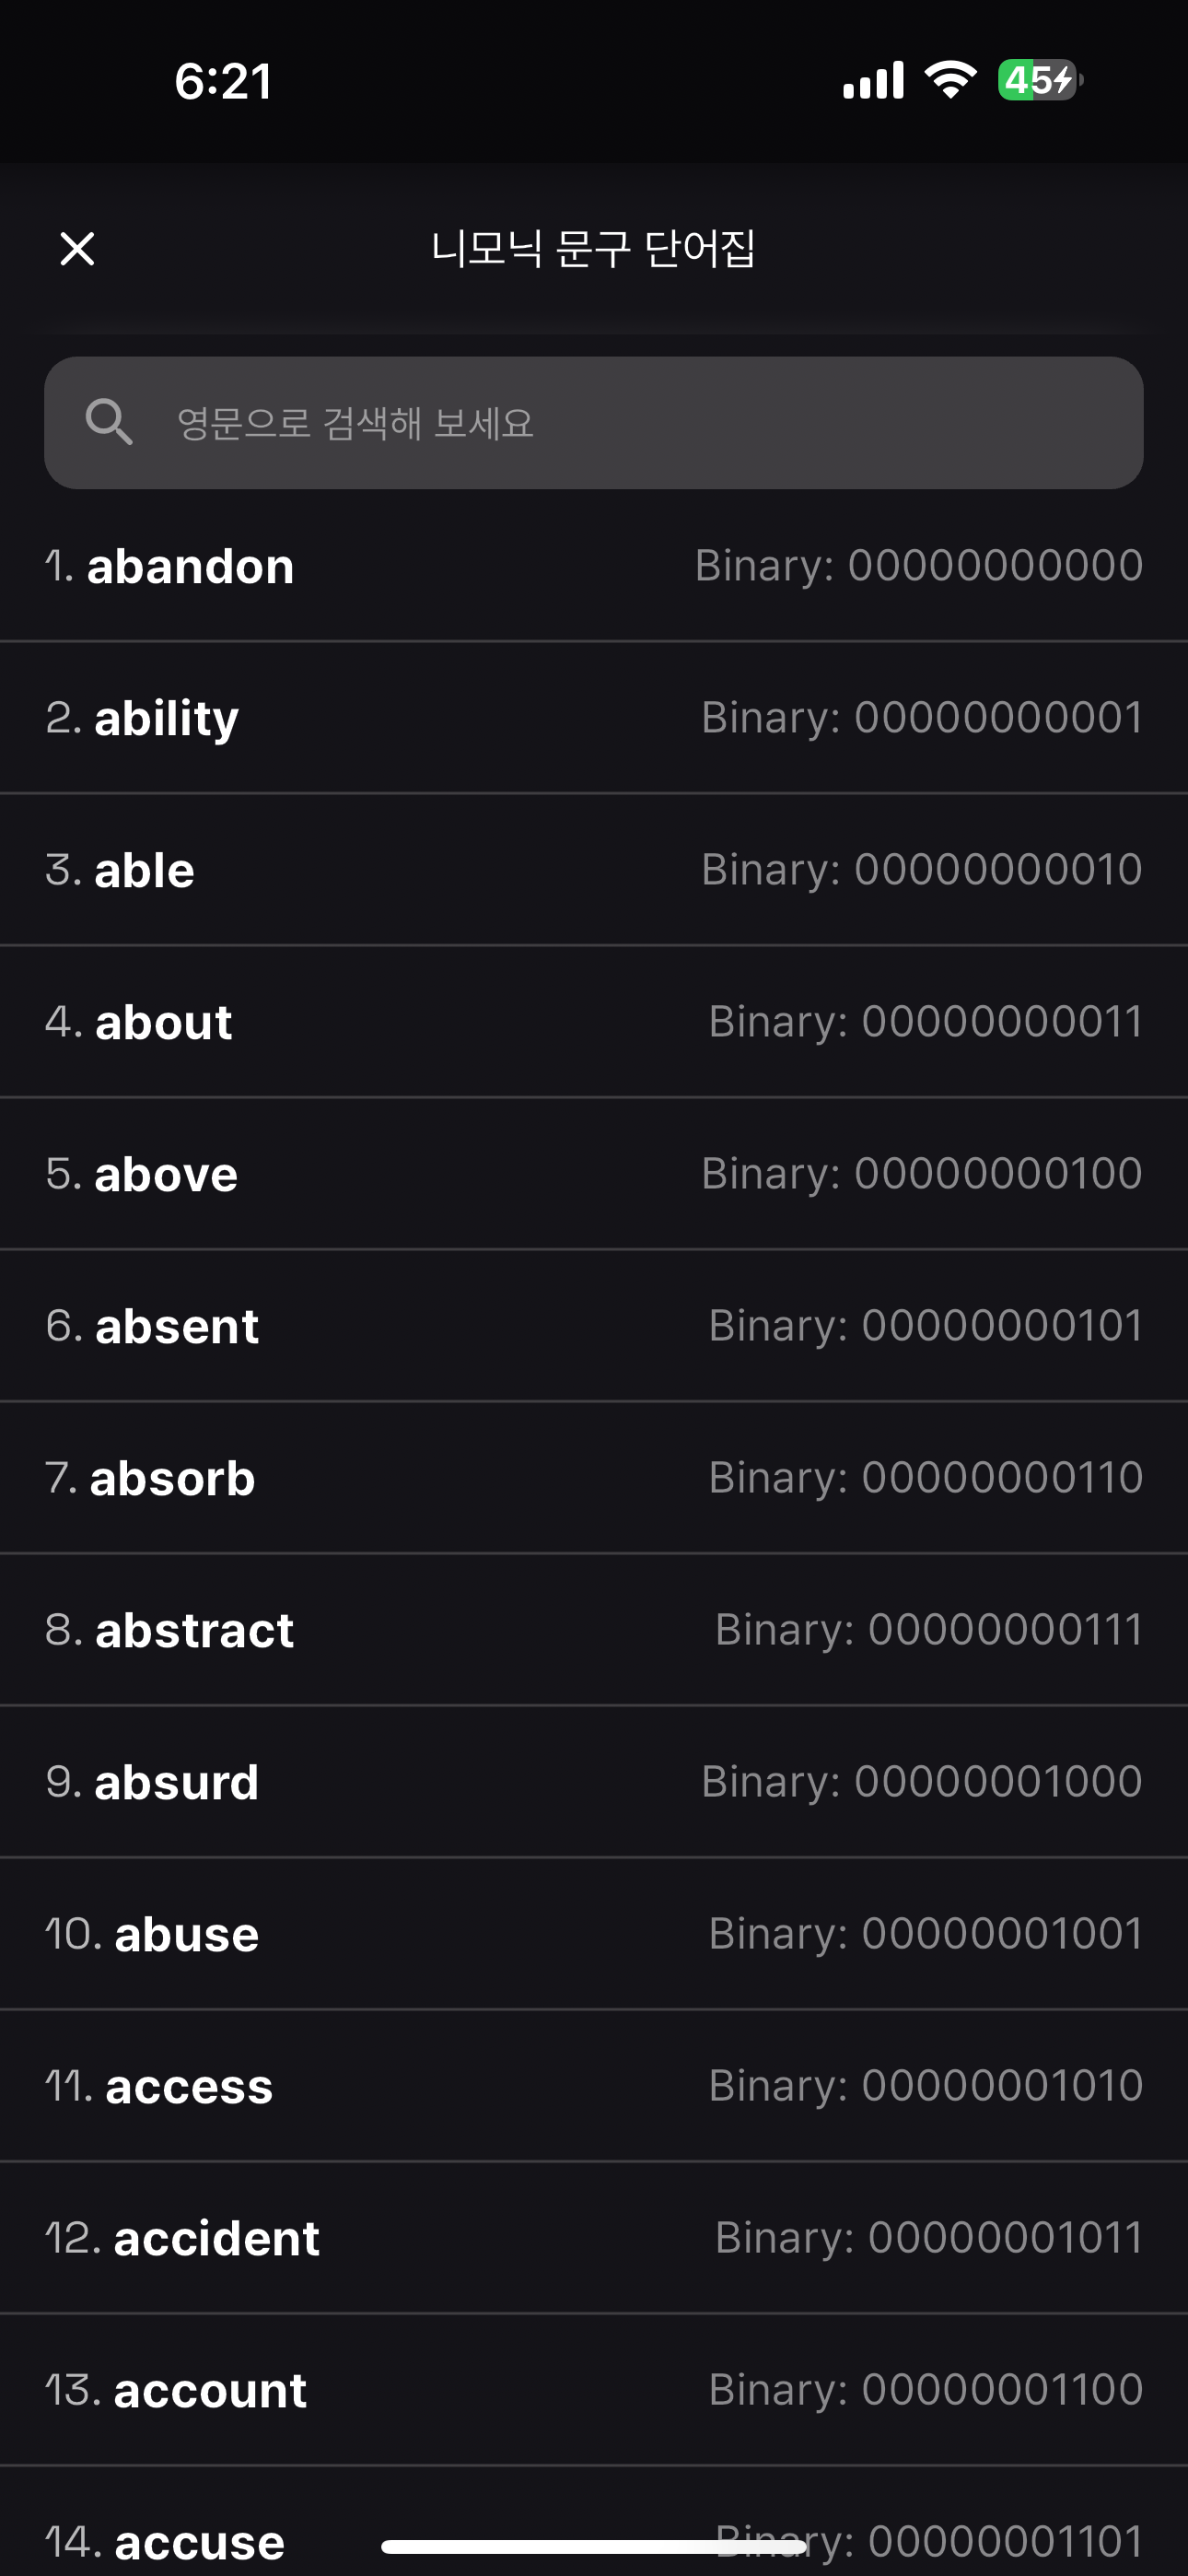
Task: Tap the "able" list item
Action: pos(144,871)
